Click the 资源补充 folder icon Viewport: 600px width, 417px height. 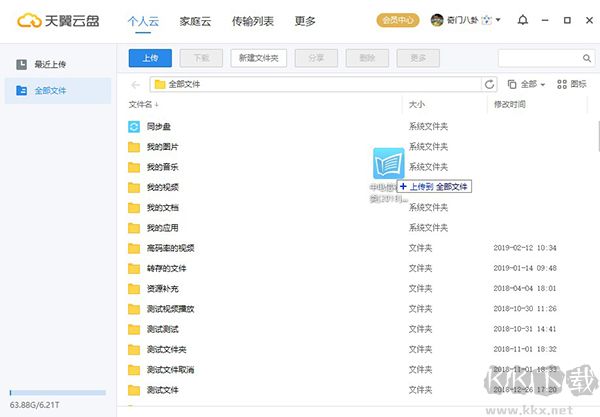click(x=134, y=289)
